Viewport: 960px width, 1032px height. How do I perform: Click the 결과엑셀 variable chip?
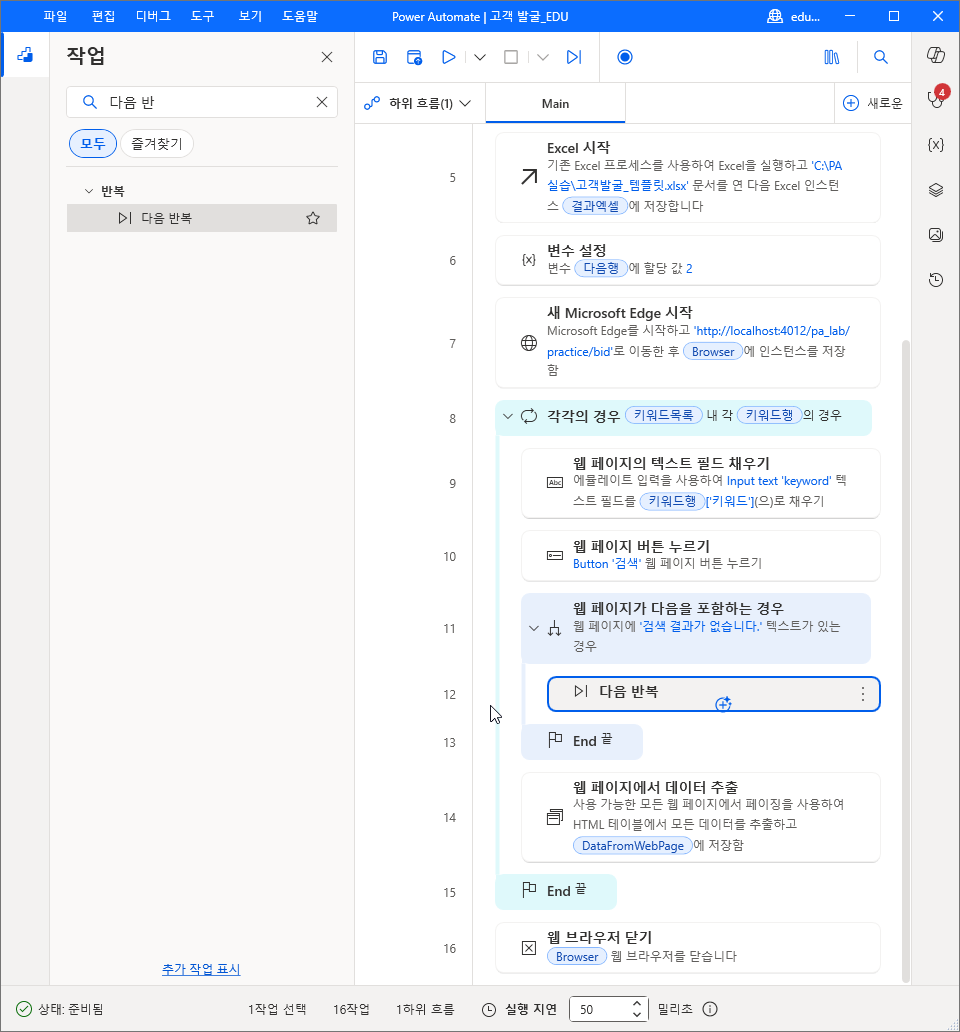tap(595, 206)
